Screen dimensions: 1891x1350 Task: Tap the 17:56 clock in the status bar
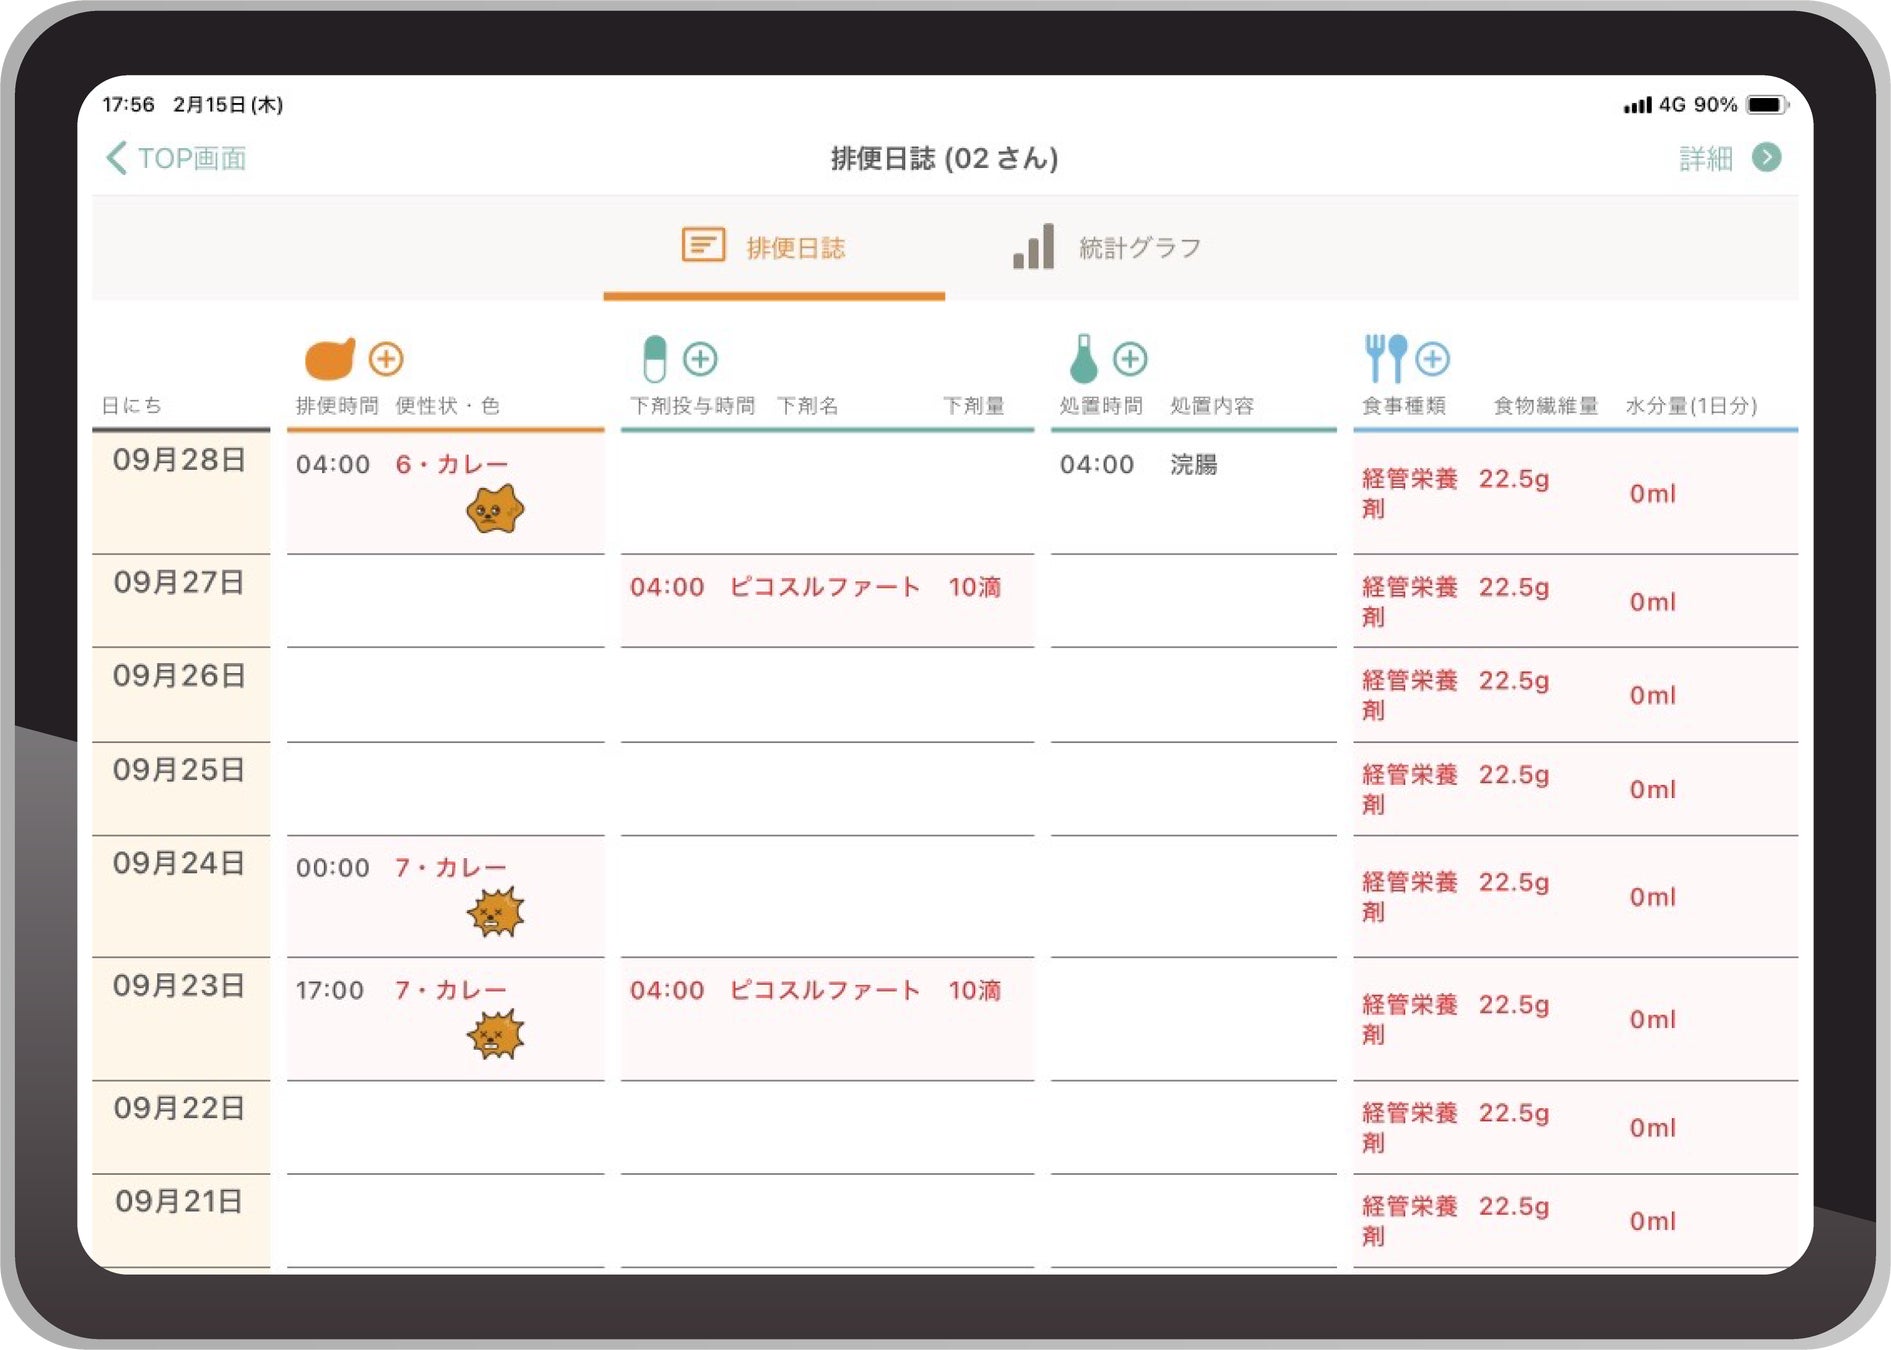(x=128, y=104)
